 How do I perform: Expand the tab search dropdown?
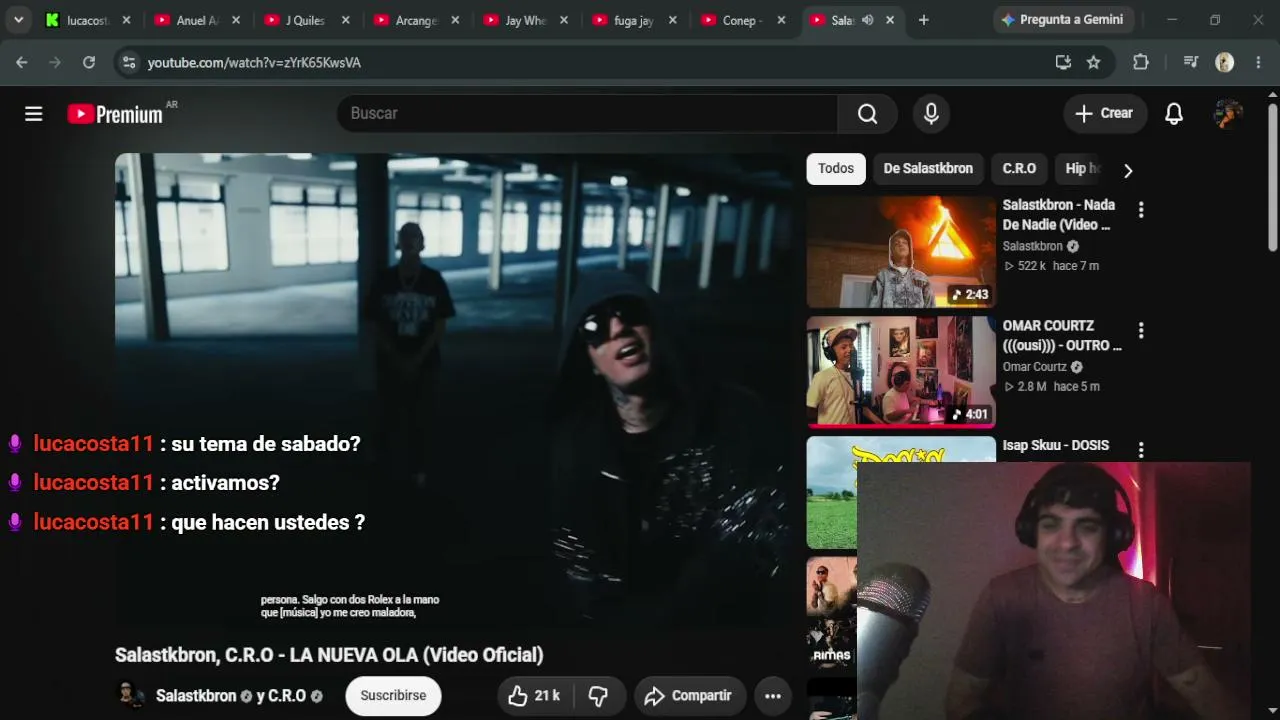coord(18,20)
